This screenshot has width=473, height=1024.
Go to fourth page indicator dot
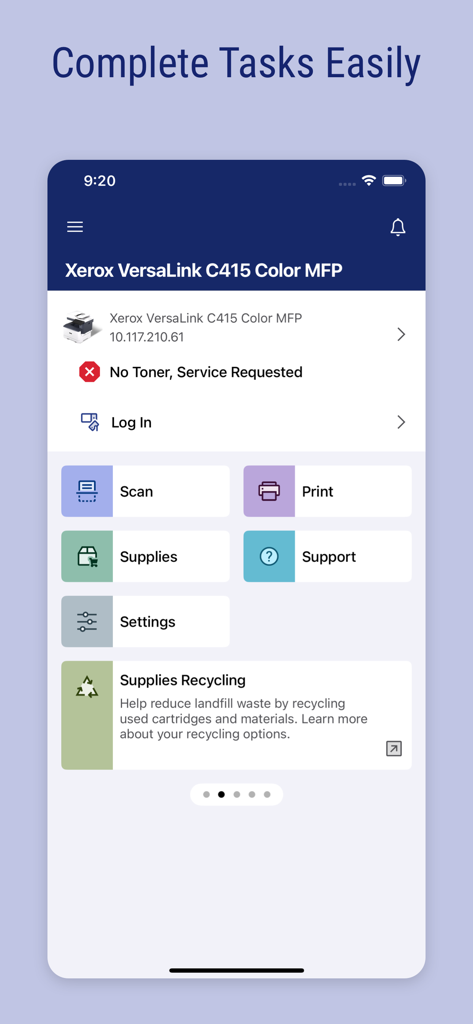[x=252, y=795]
